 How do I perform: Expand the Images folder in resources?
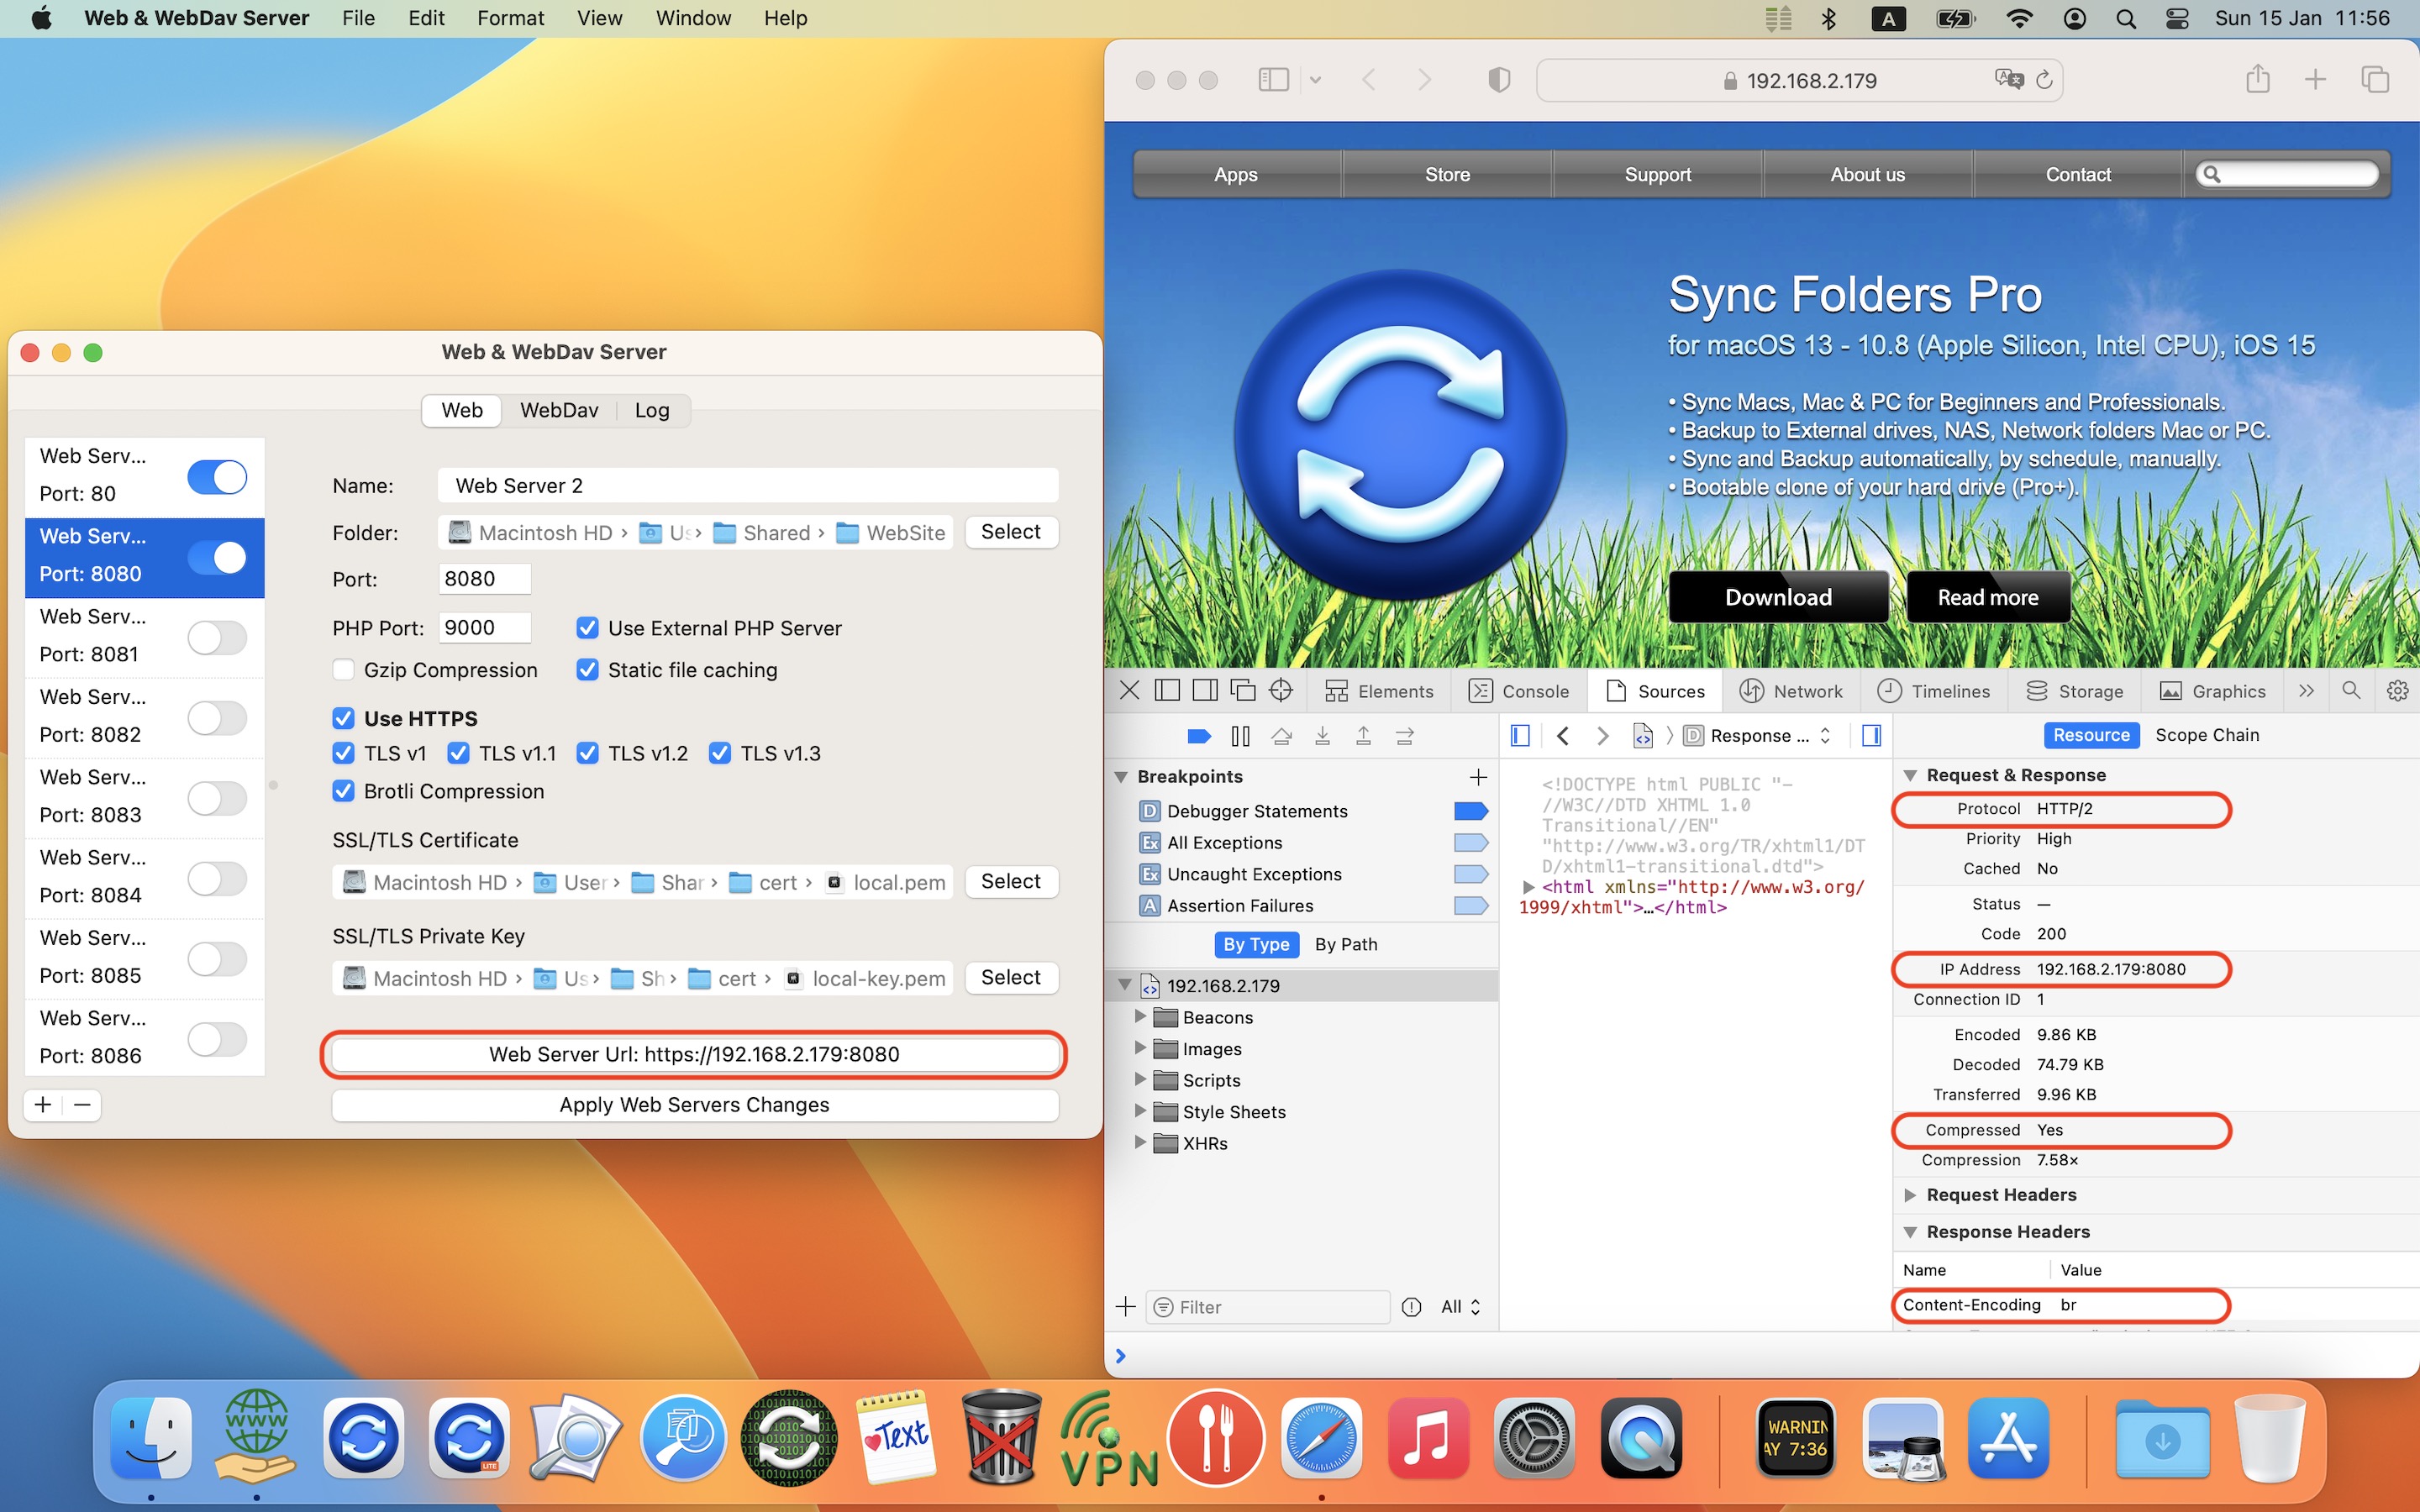click(x=1140, y=1048)
